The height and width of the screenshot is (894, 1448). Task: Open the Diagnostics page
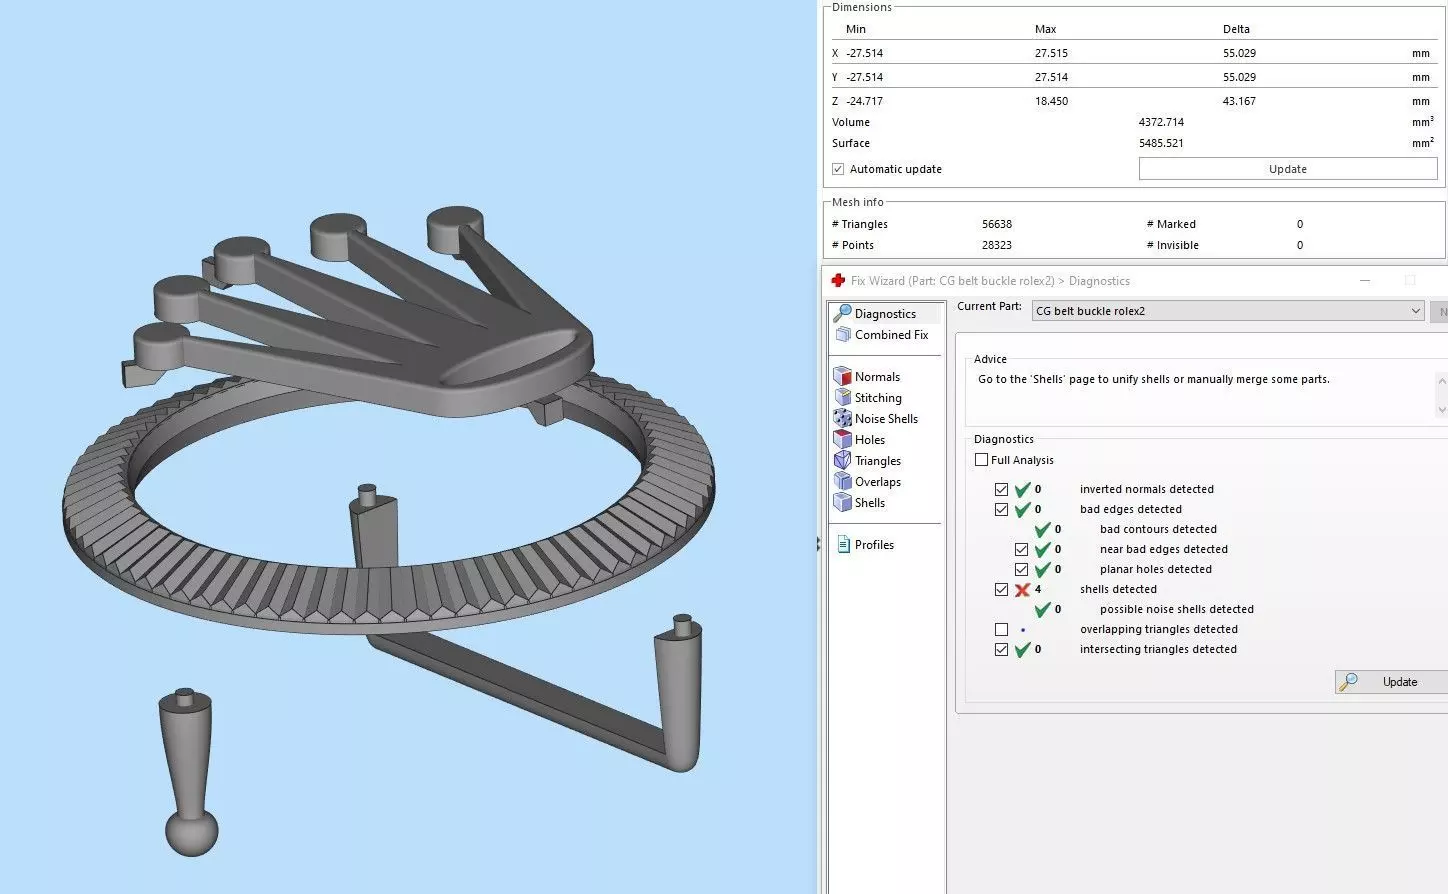coord(886,313)
